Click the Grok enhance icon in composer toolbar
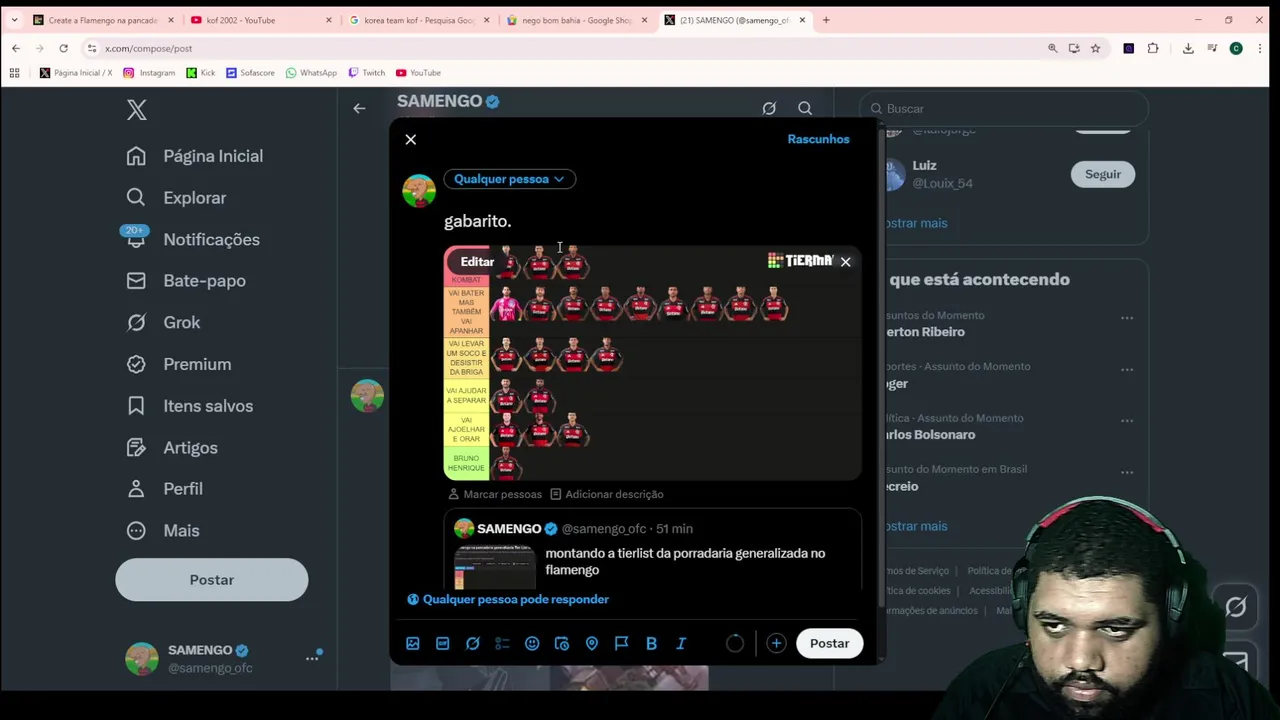The image size is (1280, 720). (x=472, y=643)
